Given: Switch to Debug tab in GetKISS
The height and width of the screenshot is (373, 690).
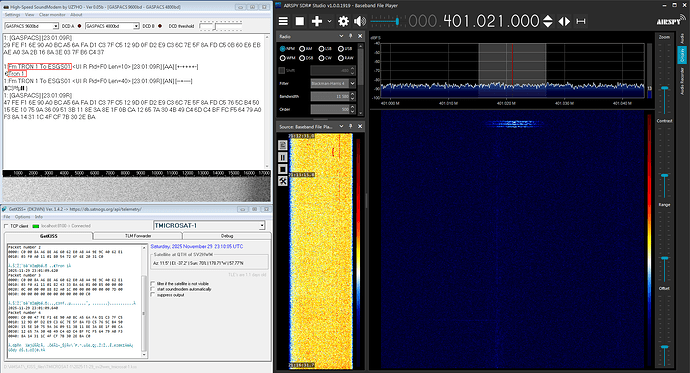Looking at the screenshot, I should pos(227,236).
